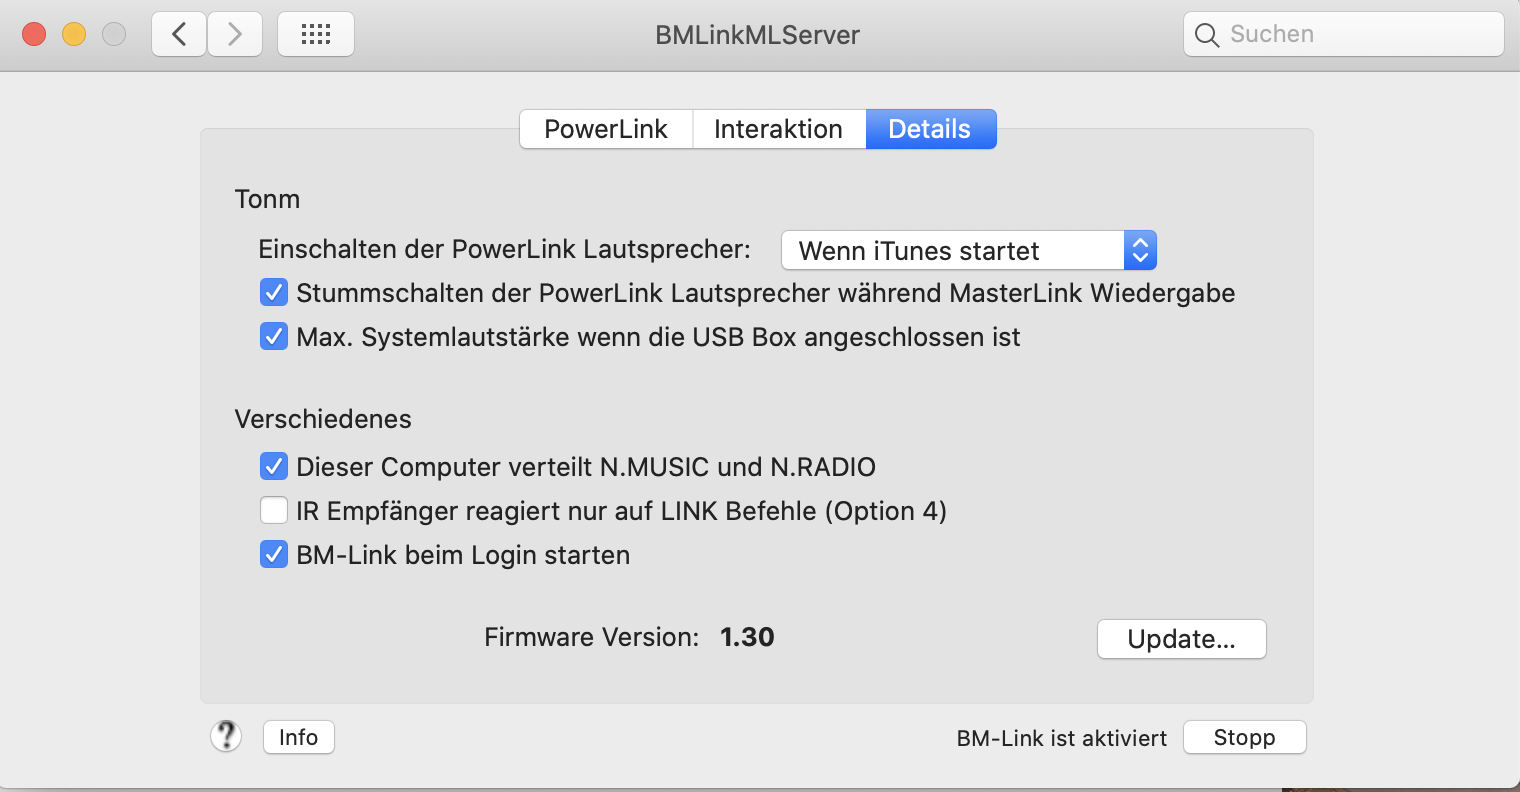Switch to the PowerLink tab
Viewport: 1520px width, 792px height.
[x=606, y=129]
